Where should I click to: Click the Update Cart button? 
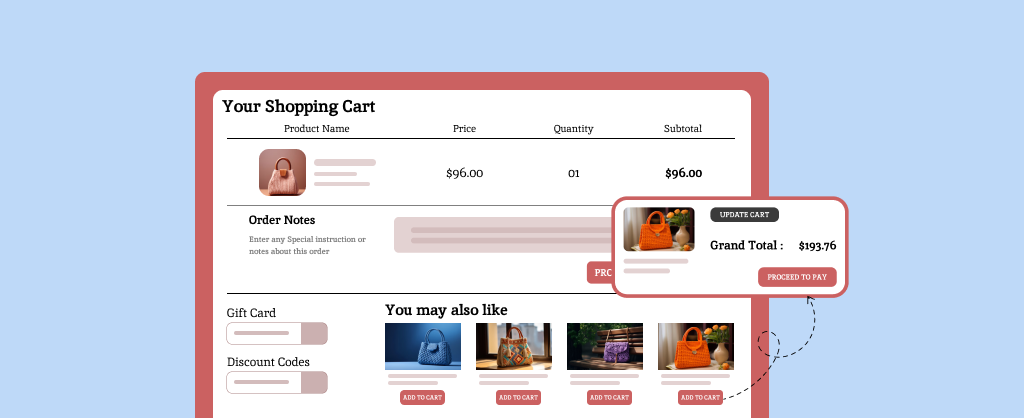click(744, 214)
